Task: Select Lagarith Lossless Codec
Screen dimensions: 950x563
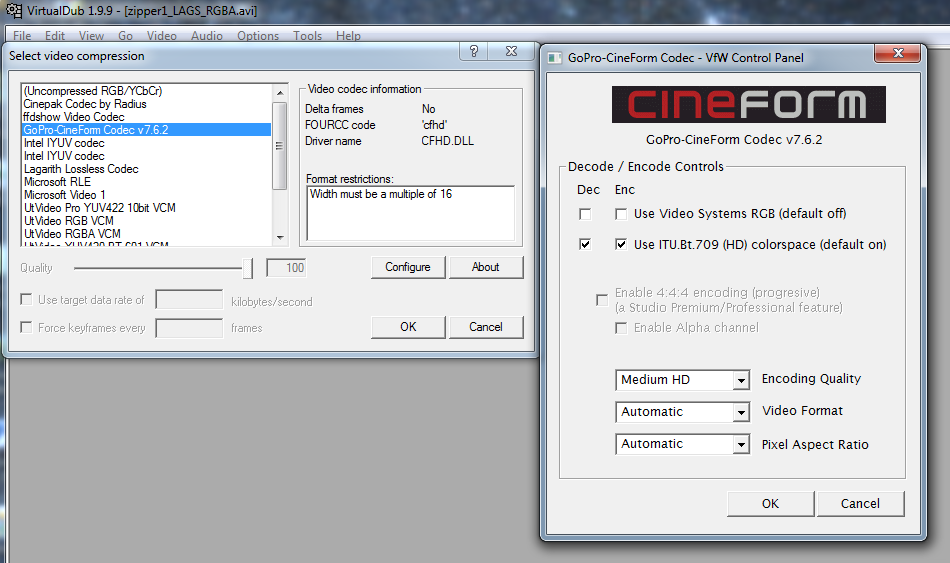Action: click(146, 169)
